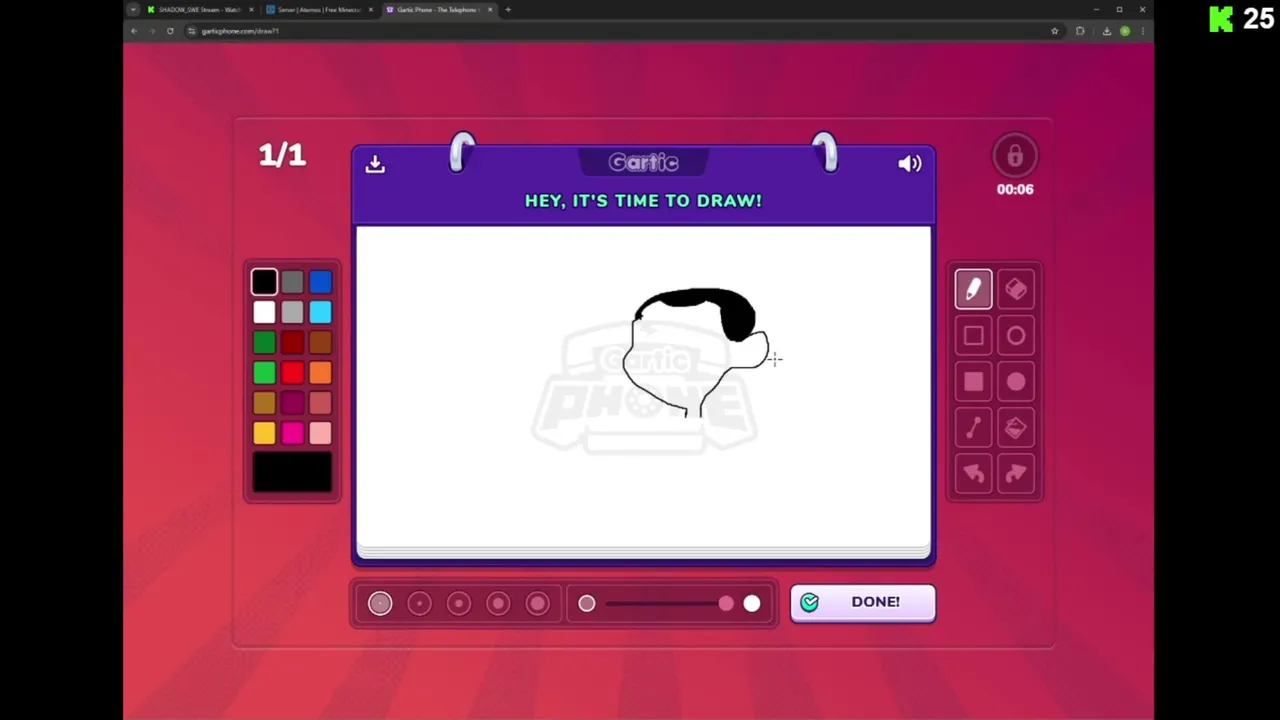Image resolution: width=1280 pixels, height=720 pixels.
Task: Pick the hot pink color swatch
Action: pos(292,433)
